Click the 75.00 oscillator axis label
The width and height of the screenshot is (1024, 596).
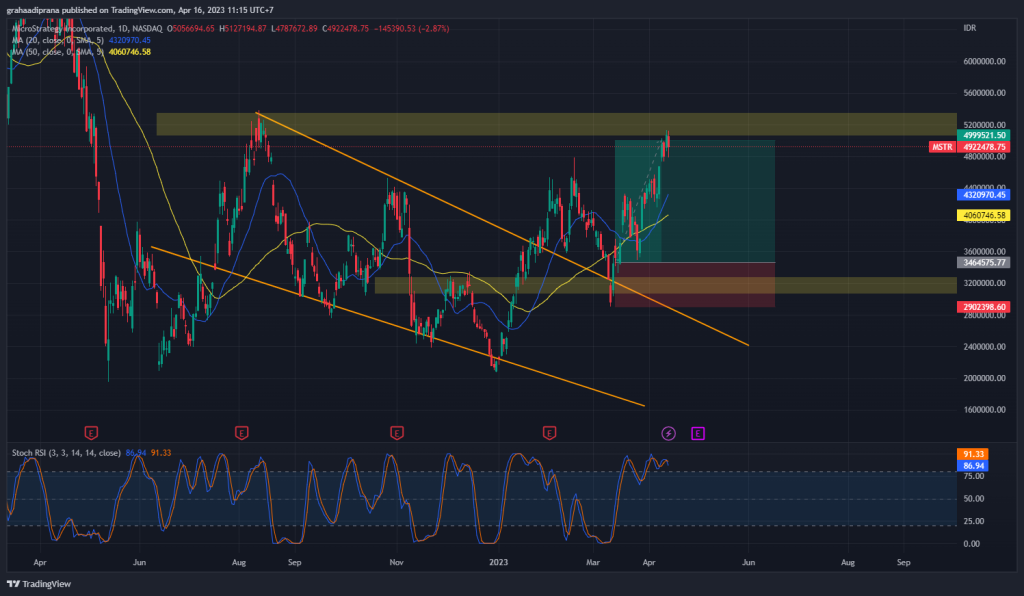[974, 477]
